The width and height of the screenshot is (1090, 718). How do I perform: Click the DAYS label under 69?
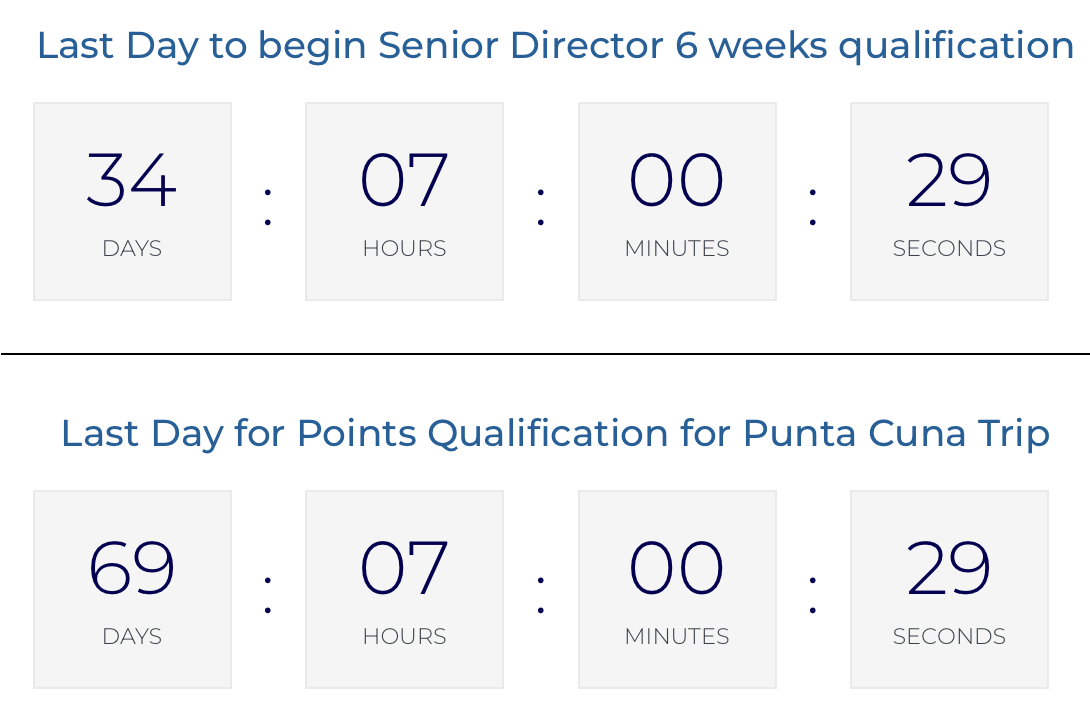pos(132,636)
